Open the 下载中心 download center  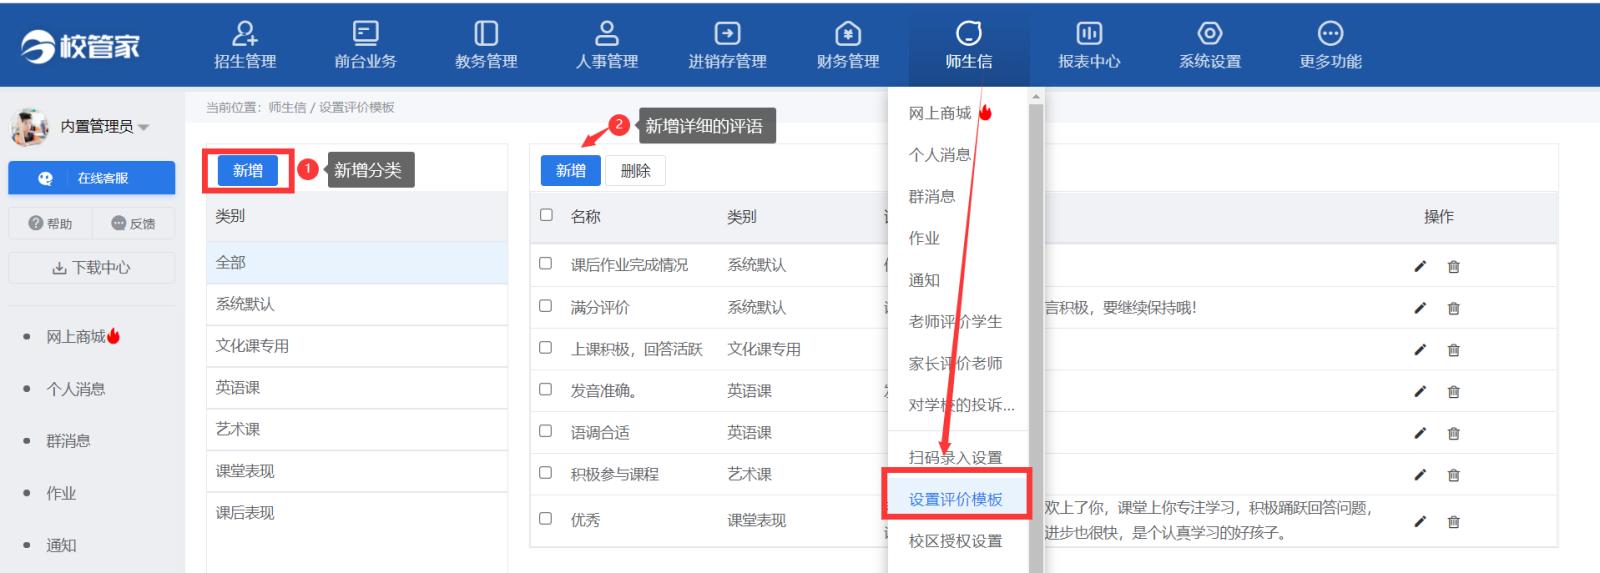pyautogui.click(x=92, y=268)
